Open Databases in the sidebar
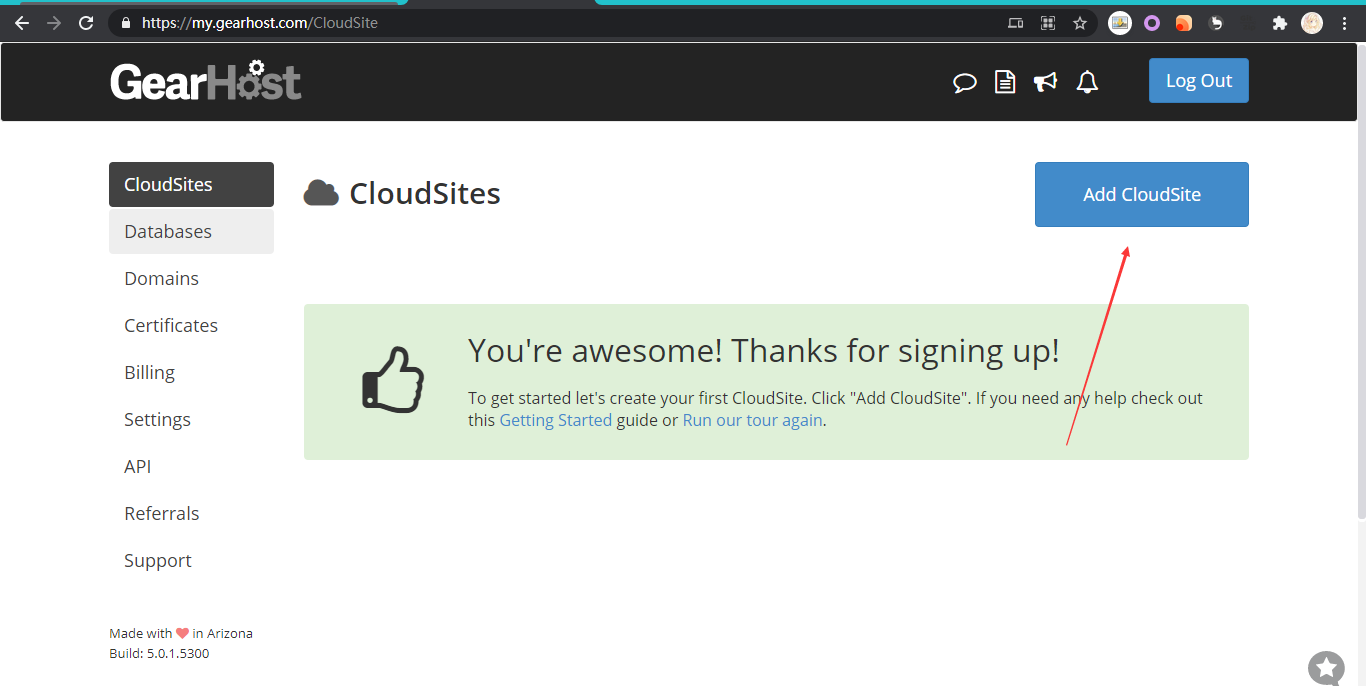The image size is (1366, 686). point(191,232)
